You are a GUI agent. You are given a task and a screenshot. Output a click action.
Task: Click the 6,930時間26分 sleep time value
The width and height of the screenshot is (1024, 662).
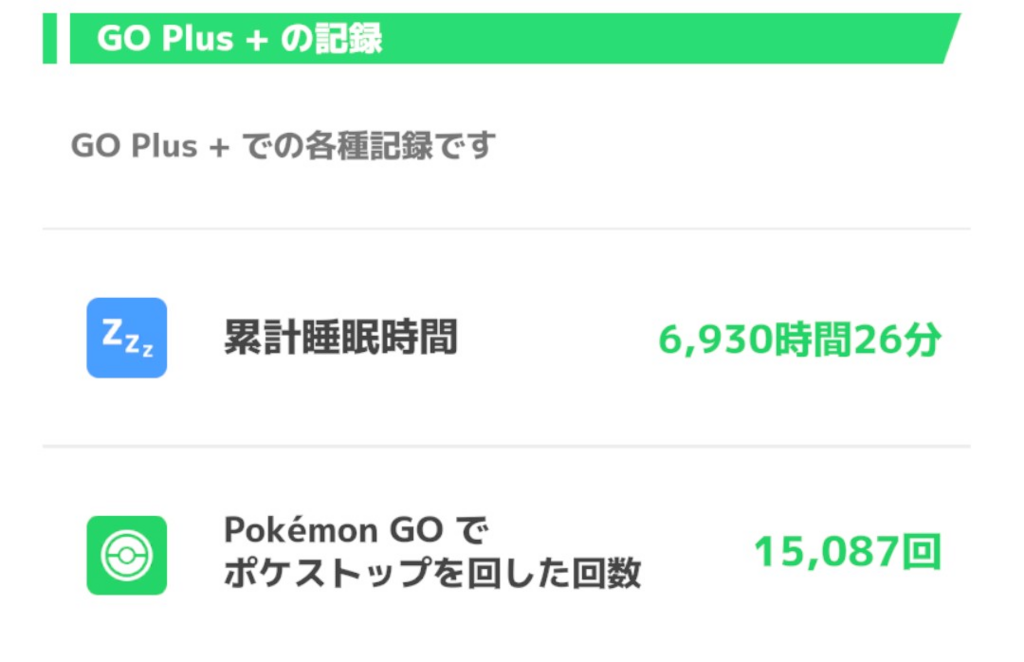(x=799, y=340)
